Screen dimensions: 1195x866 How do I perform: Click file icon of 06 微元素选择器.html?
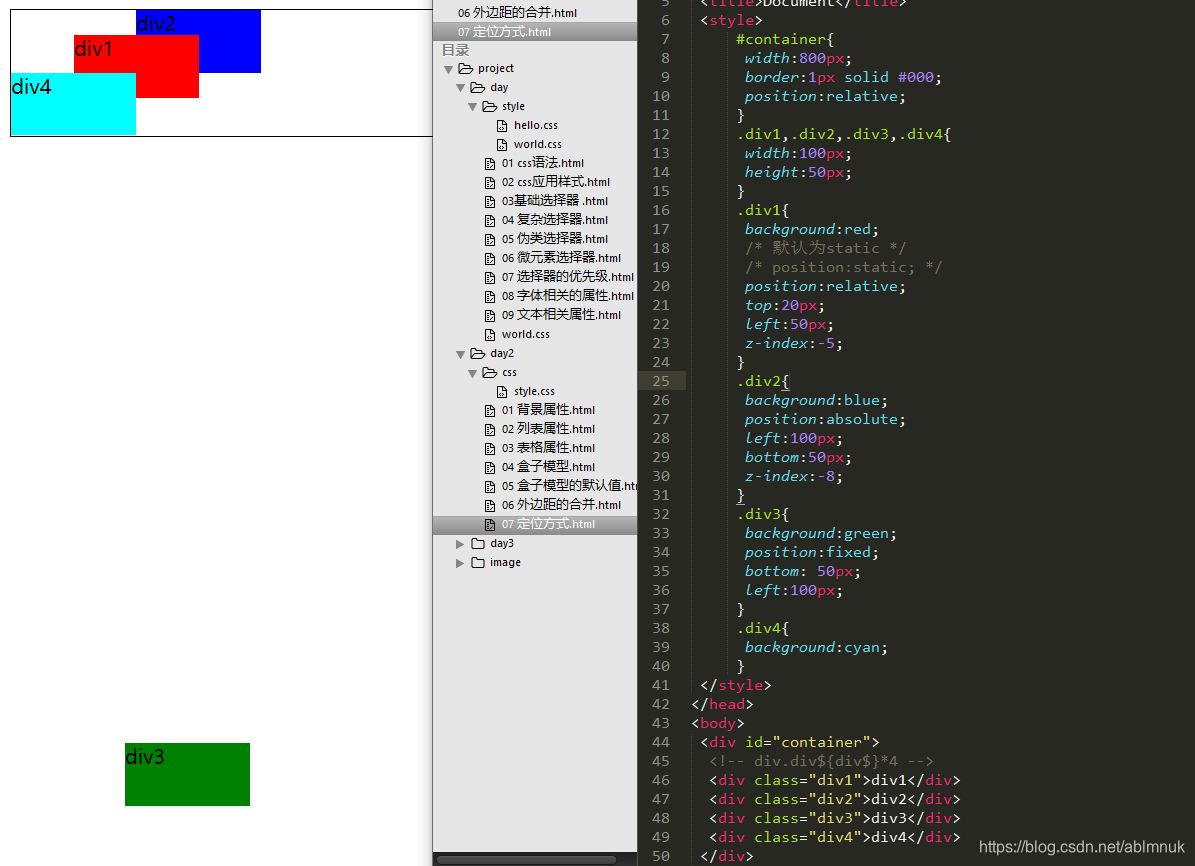(x=490, y=259)
